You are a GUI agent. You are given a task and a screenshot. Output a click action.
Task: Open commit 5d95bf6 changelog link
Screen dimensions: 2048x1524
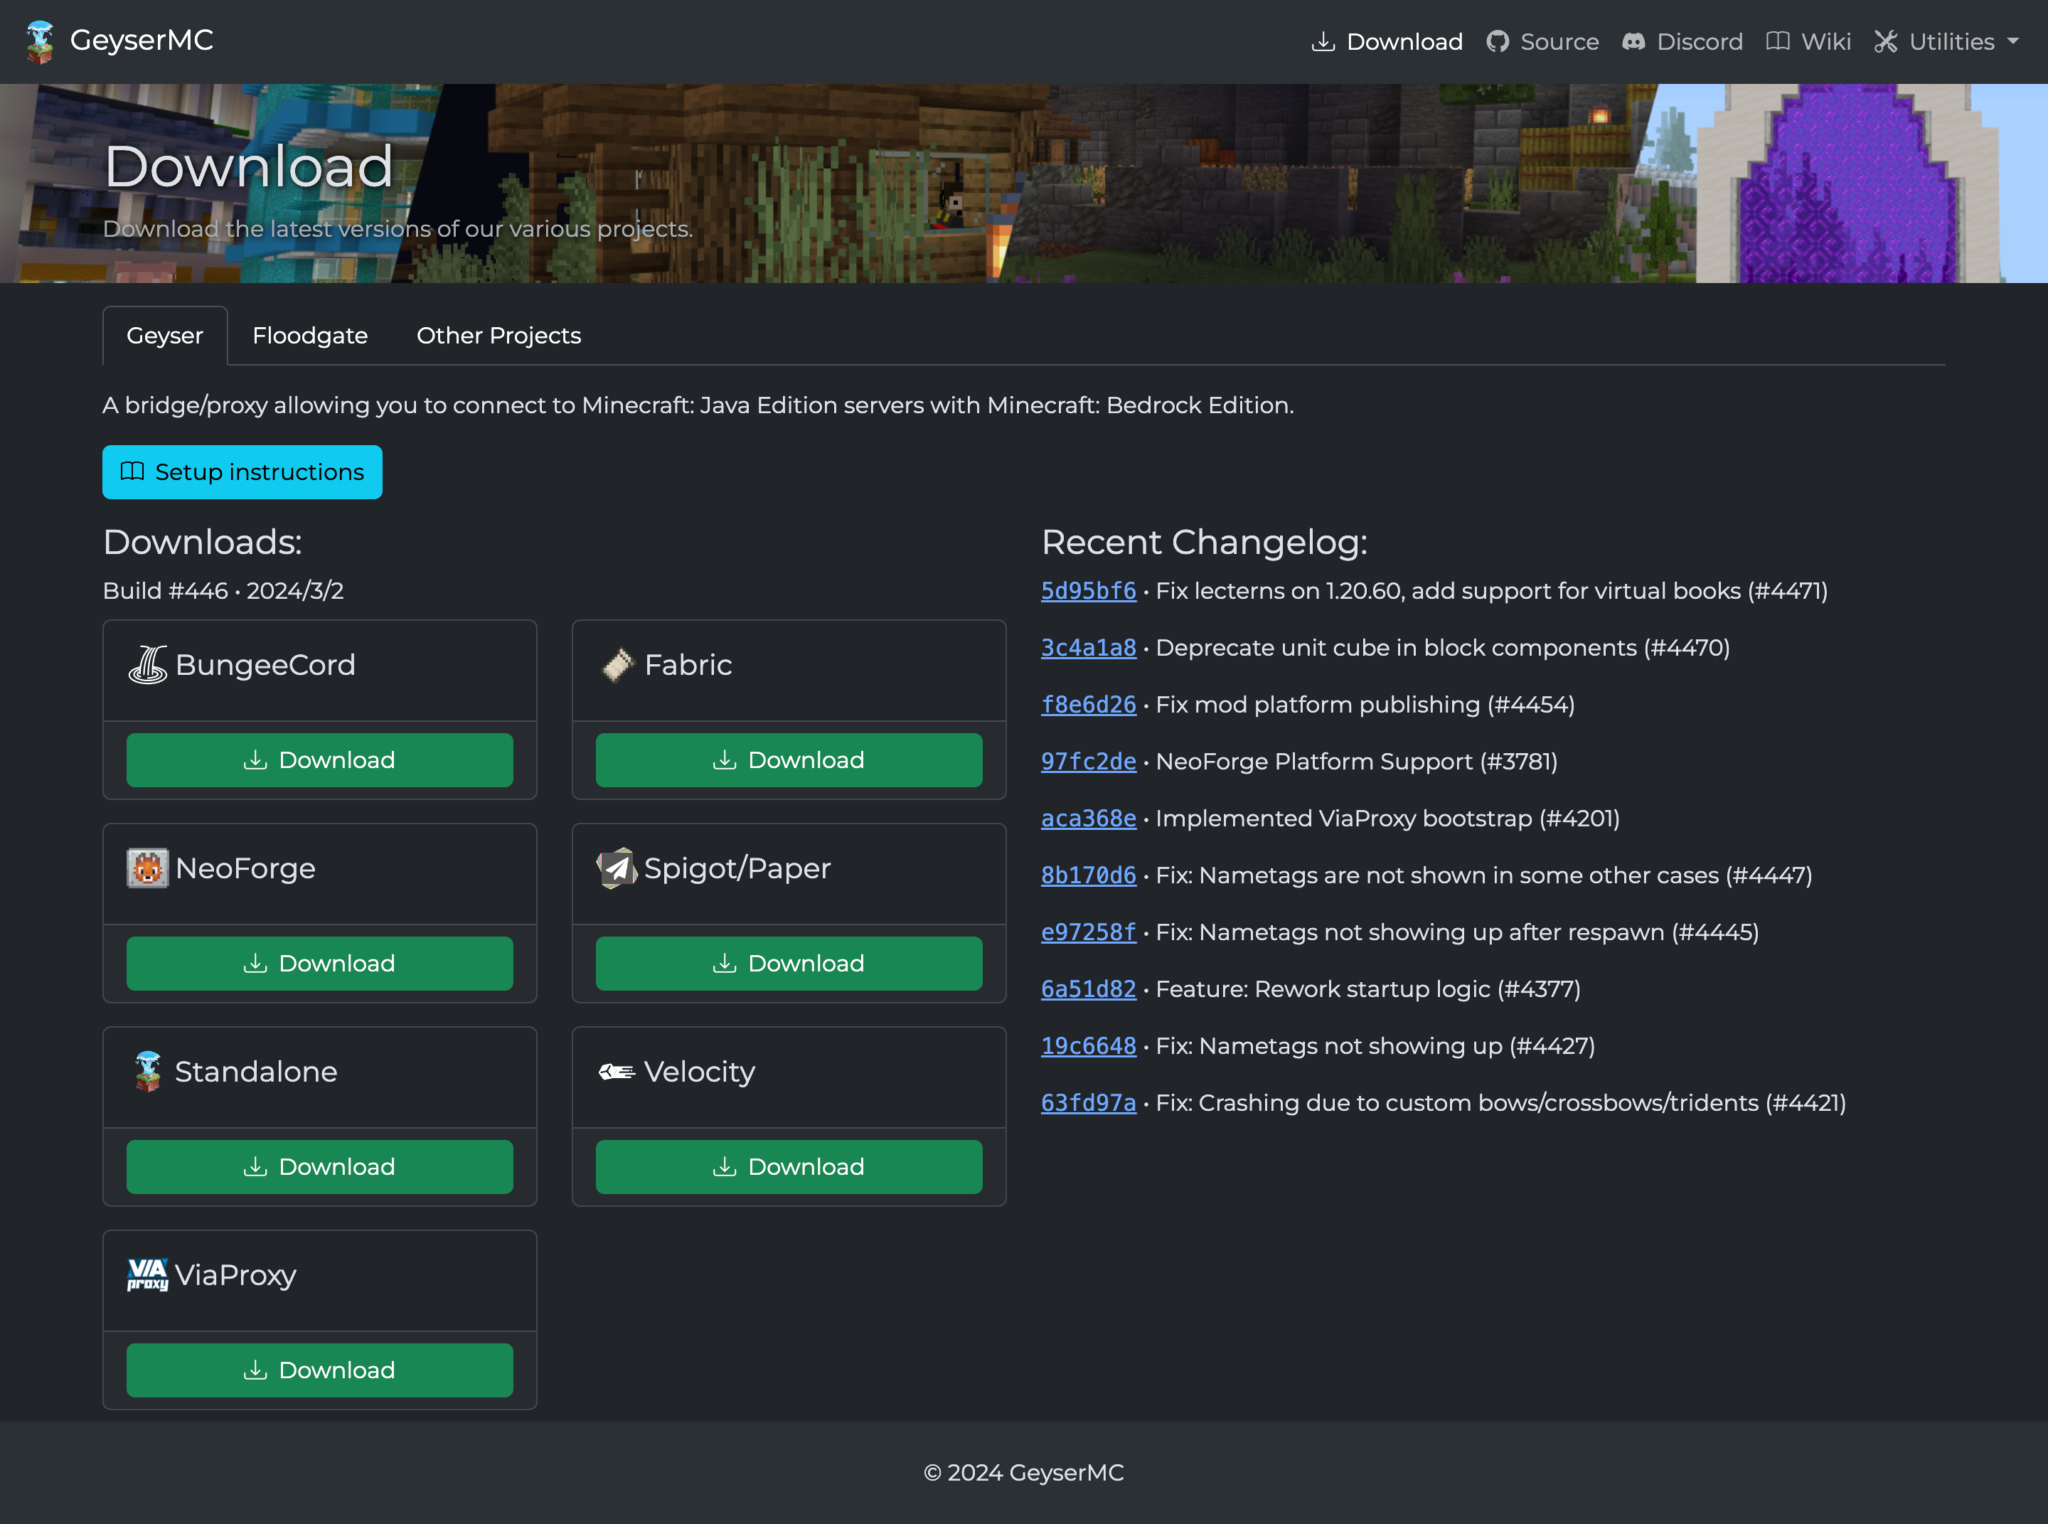tap(1088, 591)
